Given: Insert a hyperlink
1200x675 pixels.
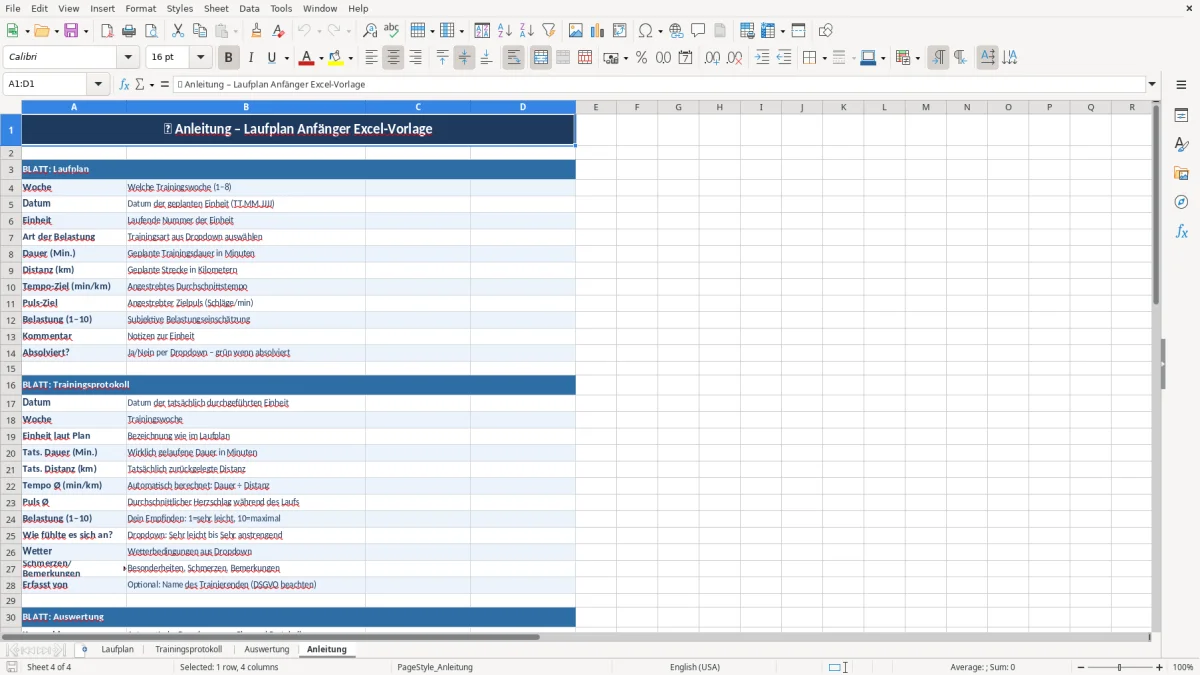Looking at the screenshot, I should (677, 31).
